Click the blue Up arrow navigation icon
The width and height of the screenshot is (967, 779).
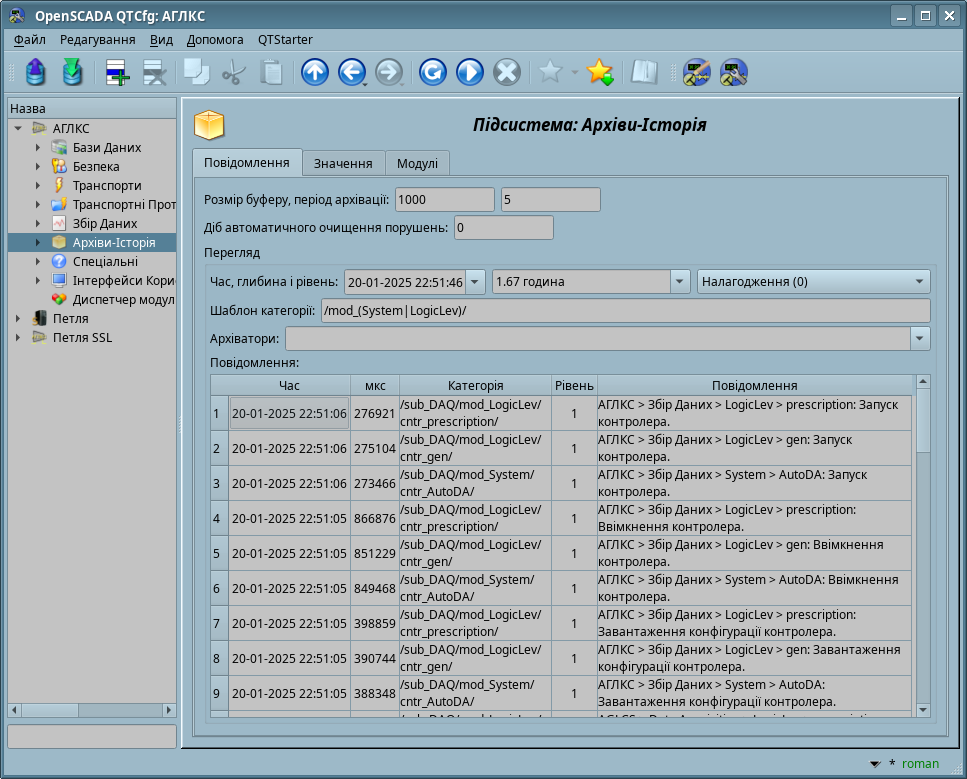click(x=315, y=72)
